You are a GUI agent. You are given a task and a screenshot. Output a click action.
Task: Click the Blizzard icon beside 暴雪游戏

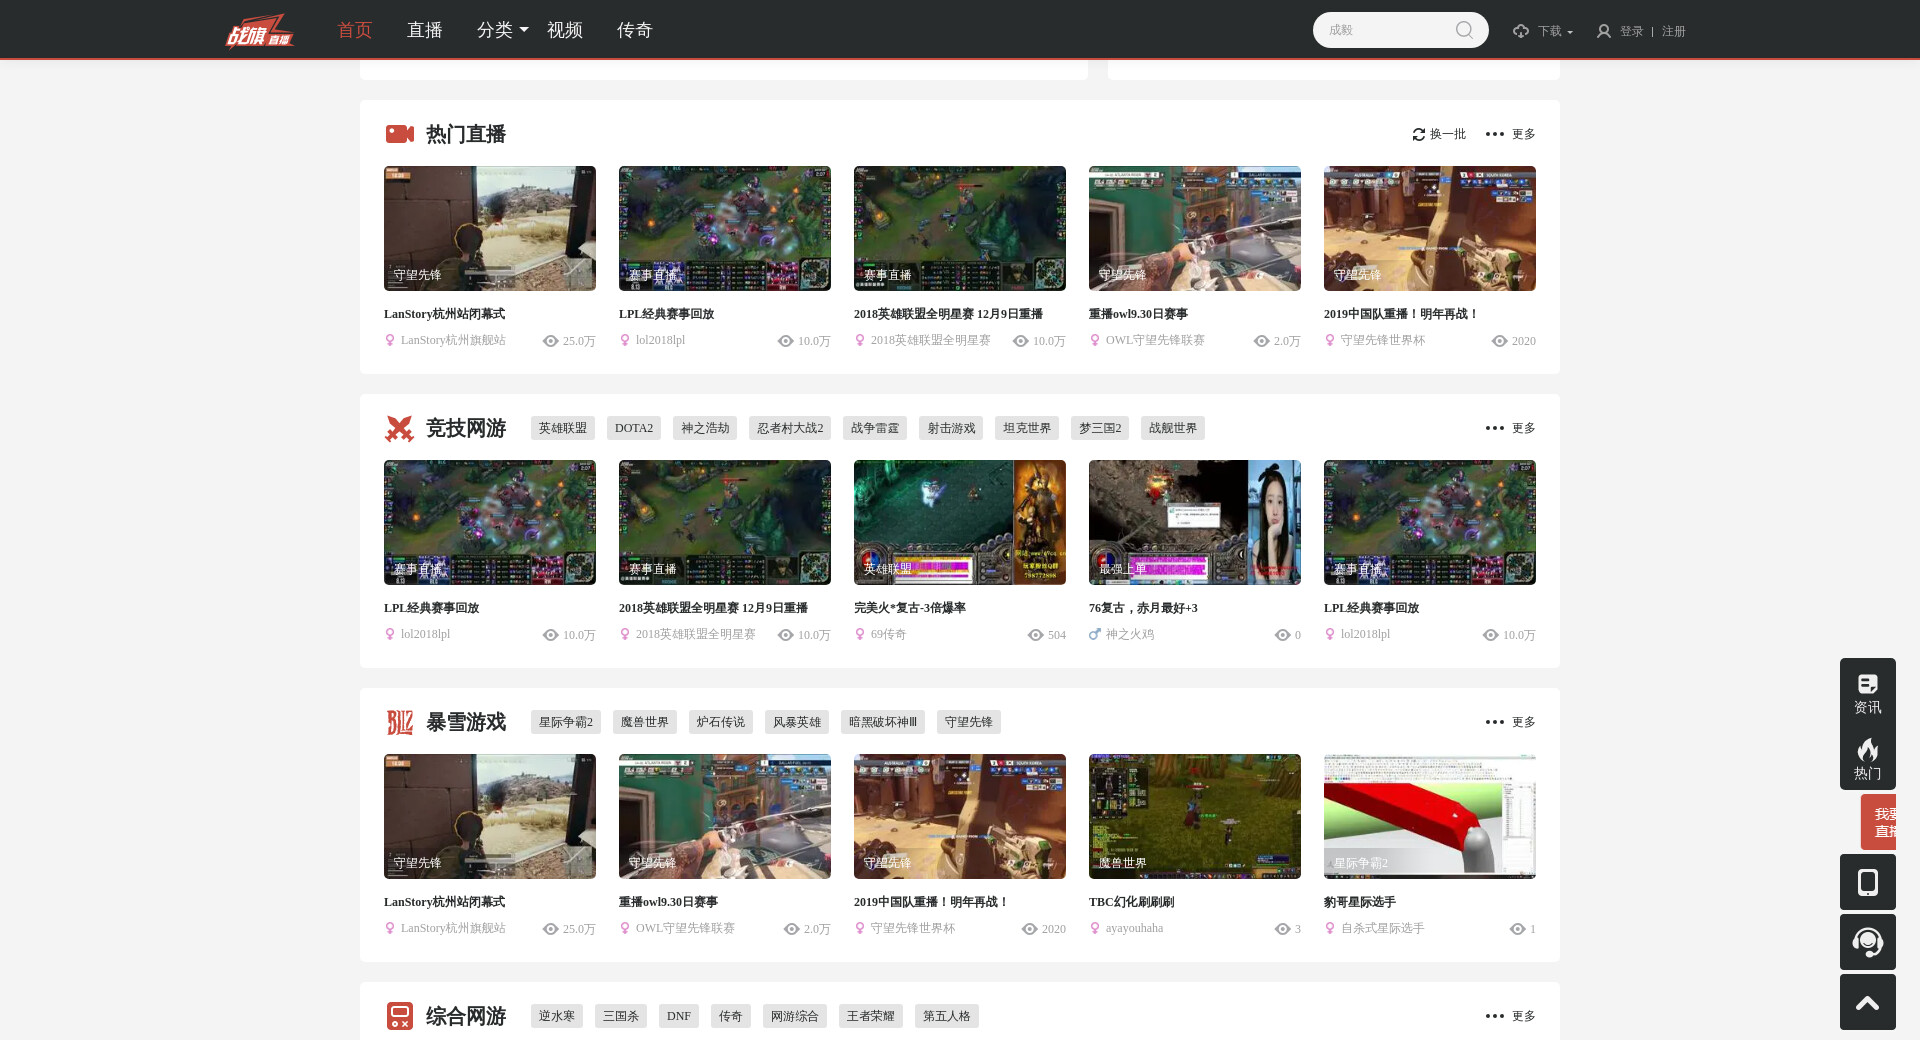pos(400,722)
